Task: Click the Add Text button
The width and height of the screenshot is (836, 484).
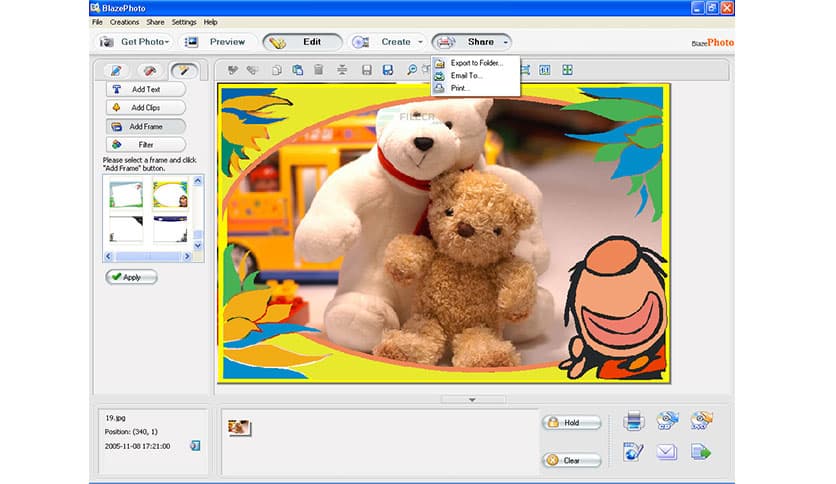Action: [146, 89]
